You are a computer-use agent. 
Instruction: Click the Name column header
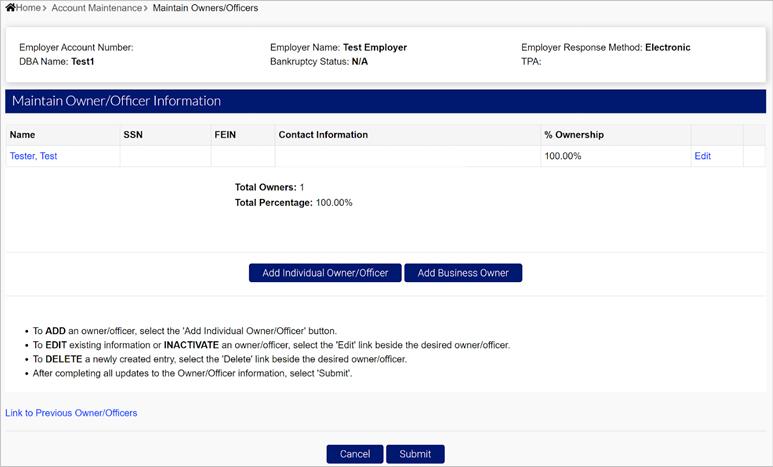22,134
